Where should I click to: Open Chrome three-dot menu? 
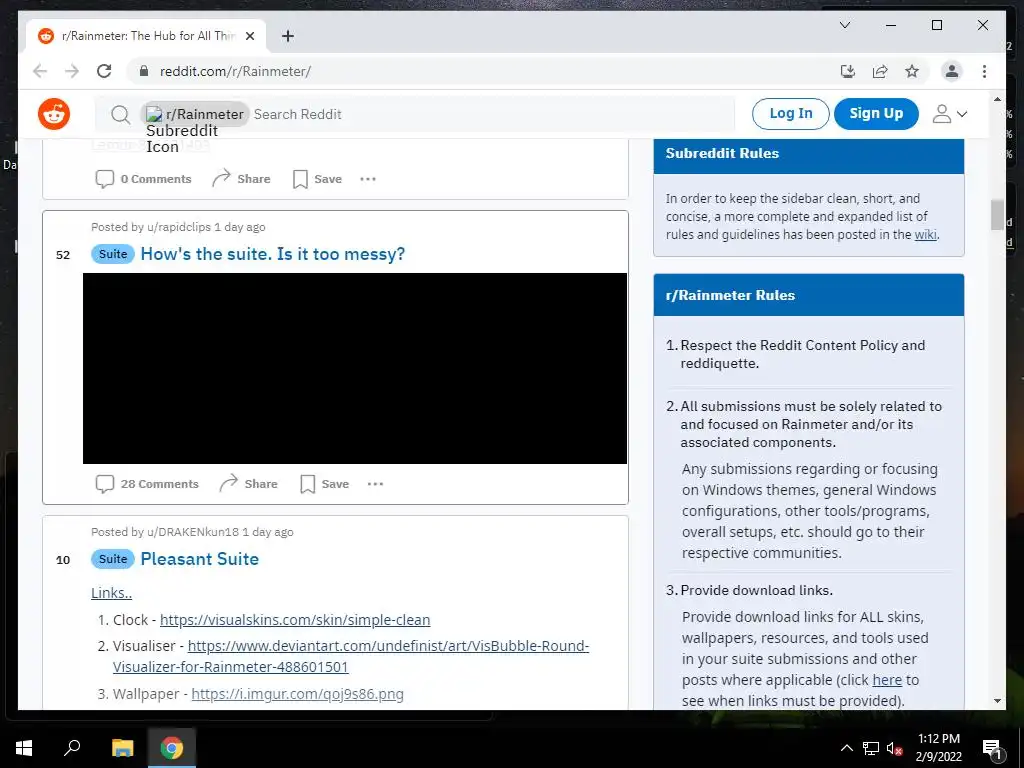pos(984,71)
